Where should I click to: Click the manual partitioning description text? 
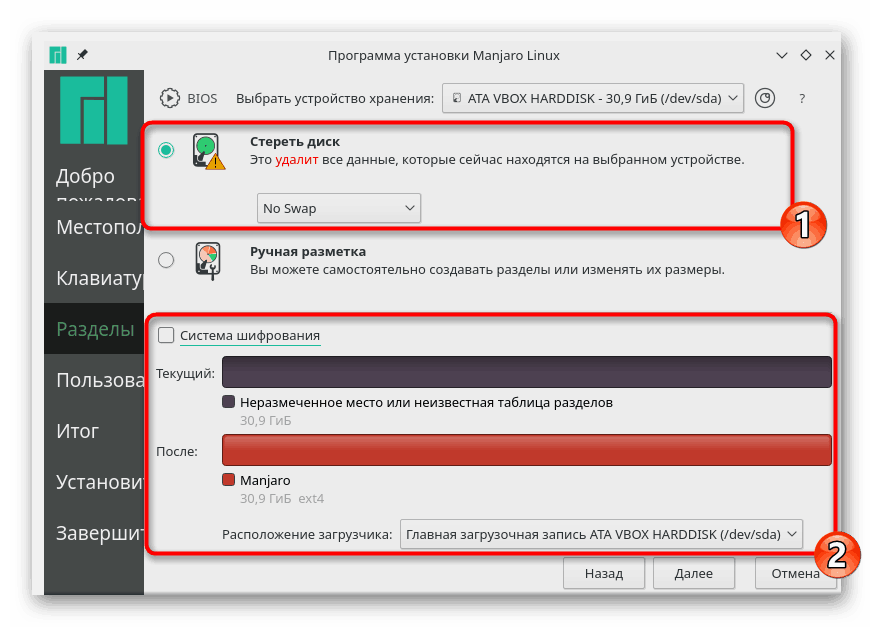[x=487, y=270]
